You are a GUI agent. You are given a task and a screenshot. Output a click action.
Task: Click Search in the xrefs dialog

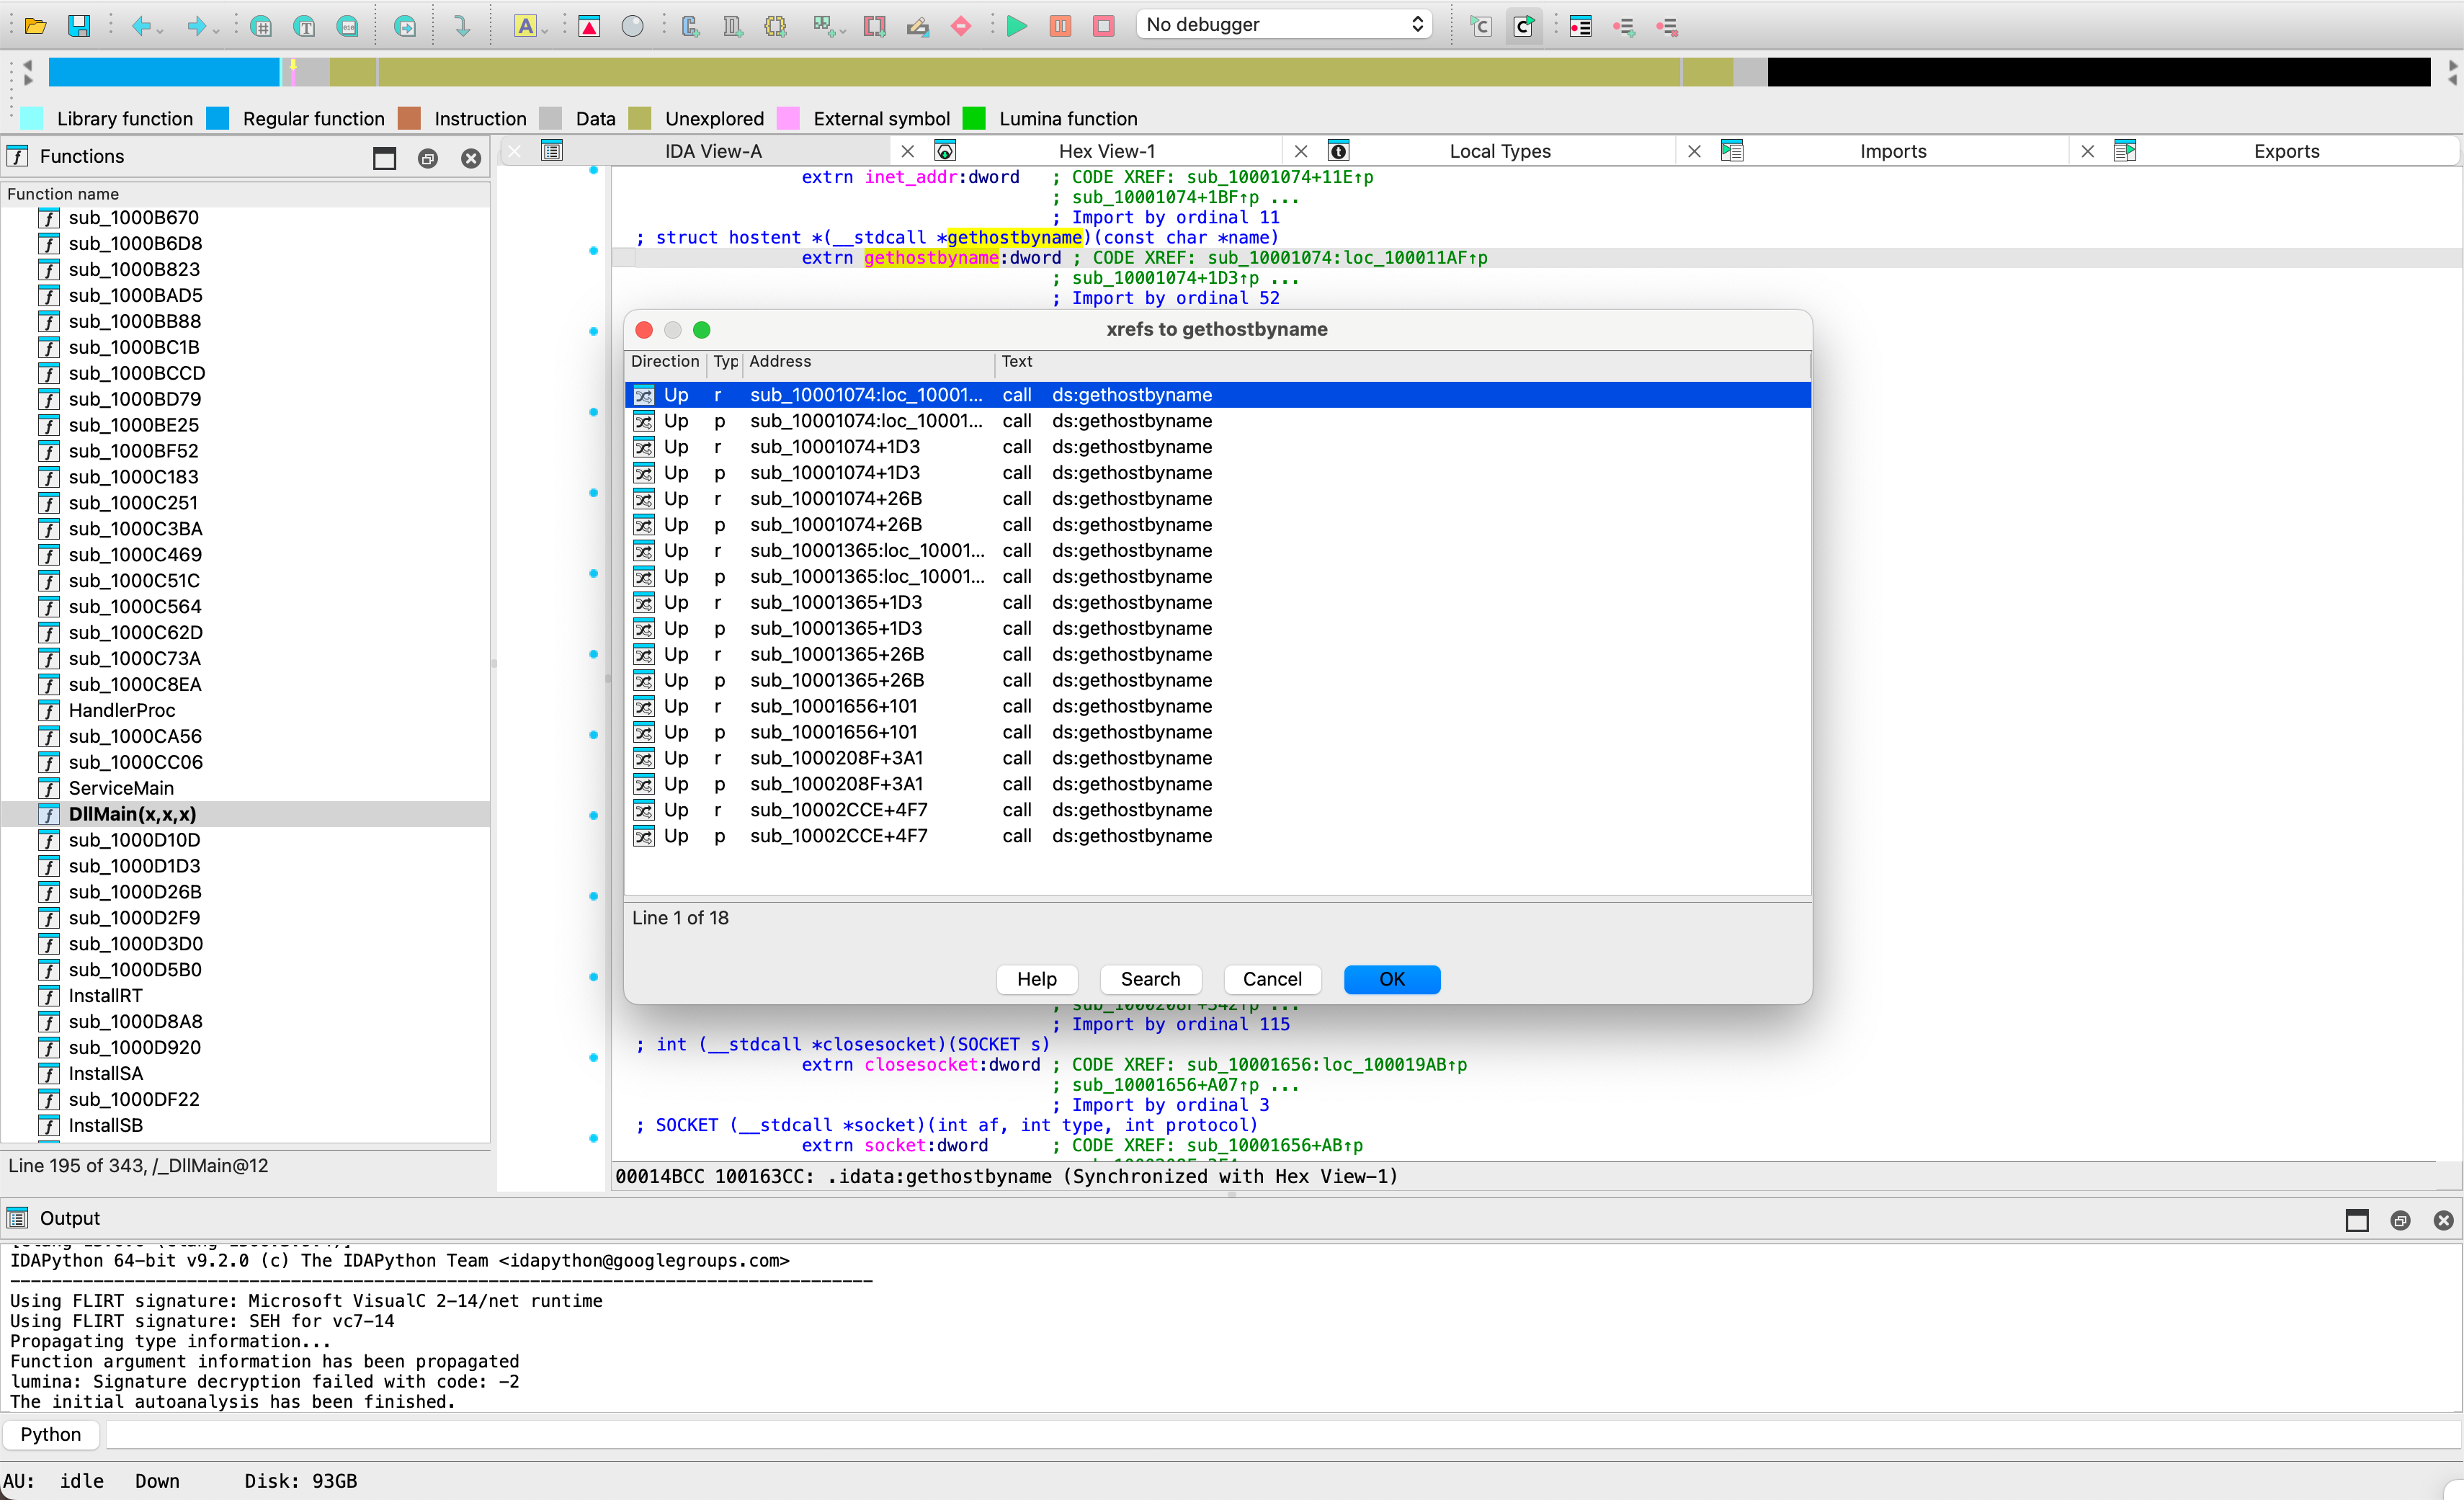point(1150,979)
